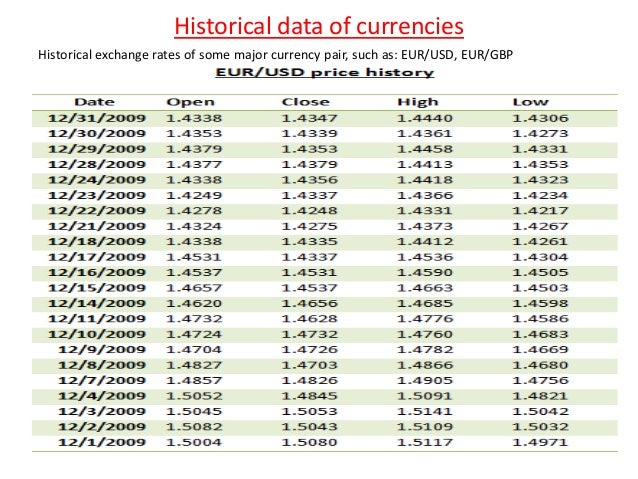Click the date cell 12/7/2009

(102, 381)
